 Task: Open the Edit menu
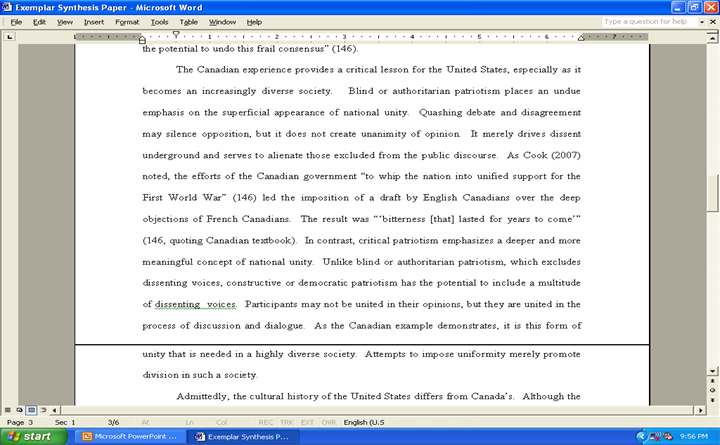39,22
